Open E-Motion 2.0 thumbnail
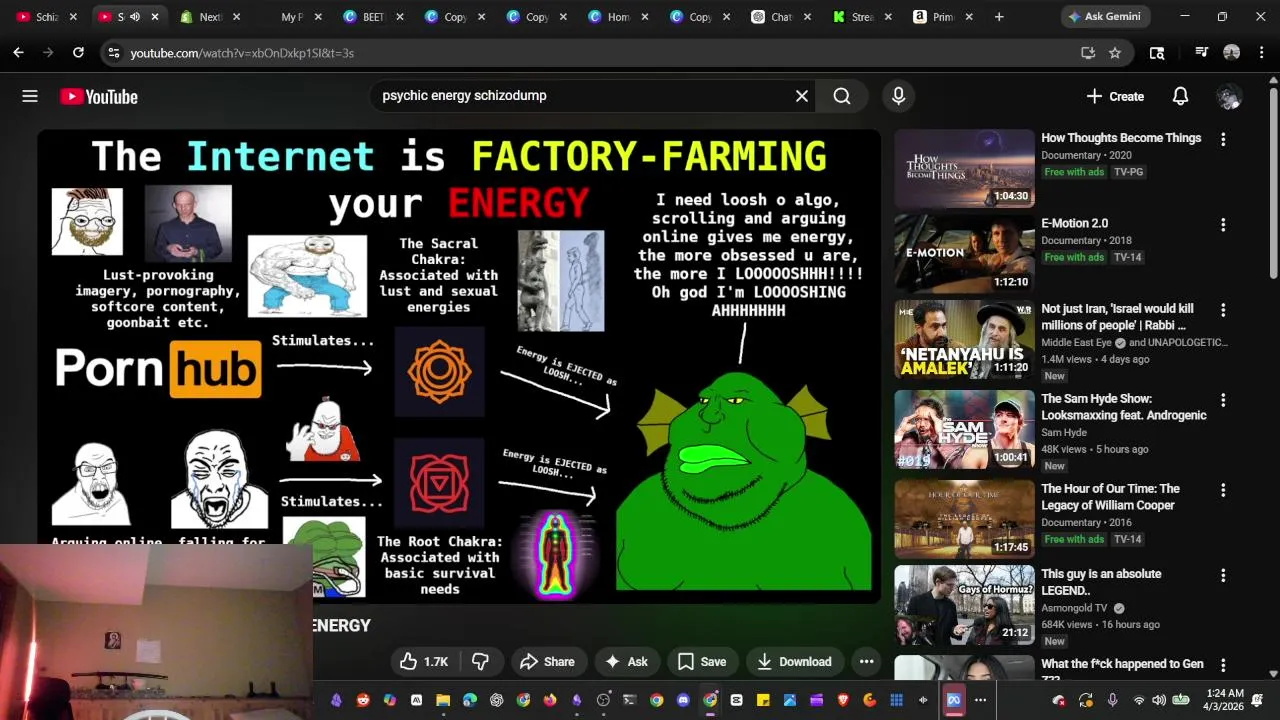The width and height of the screenshot is (1280, 720). (964, 254)
